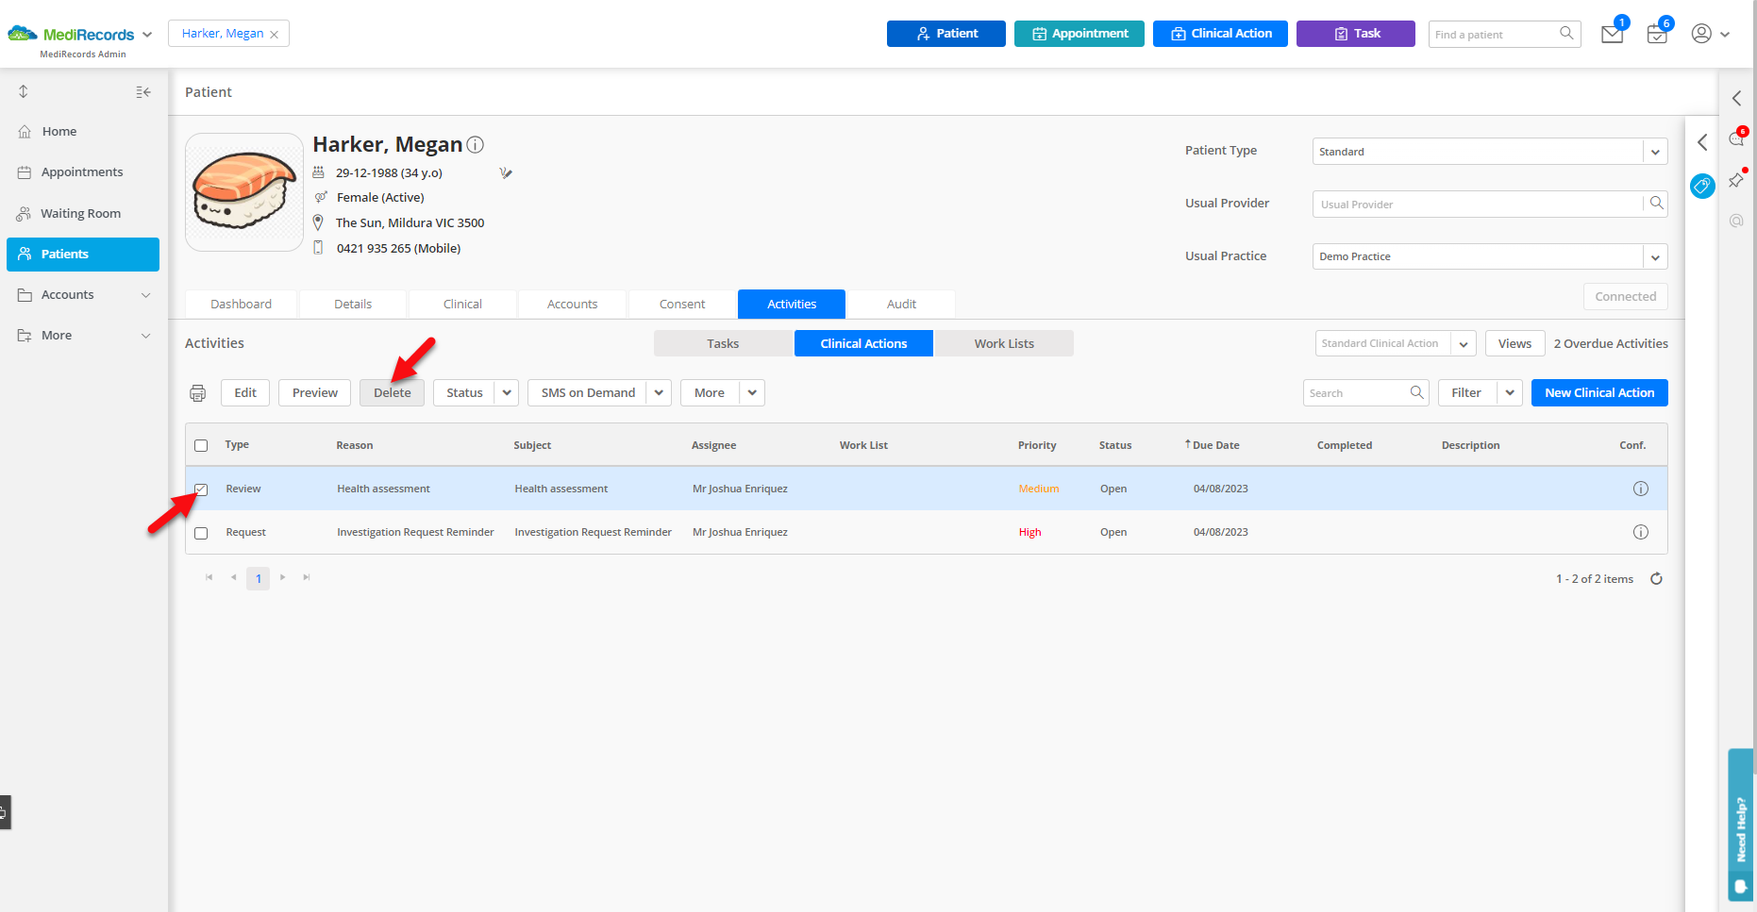Open the Status dropdown arrow

coord(507,393)
